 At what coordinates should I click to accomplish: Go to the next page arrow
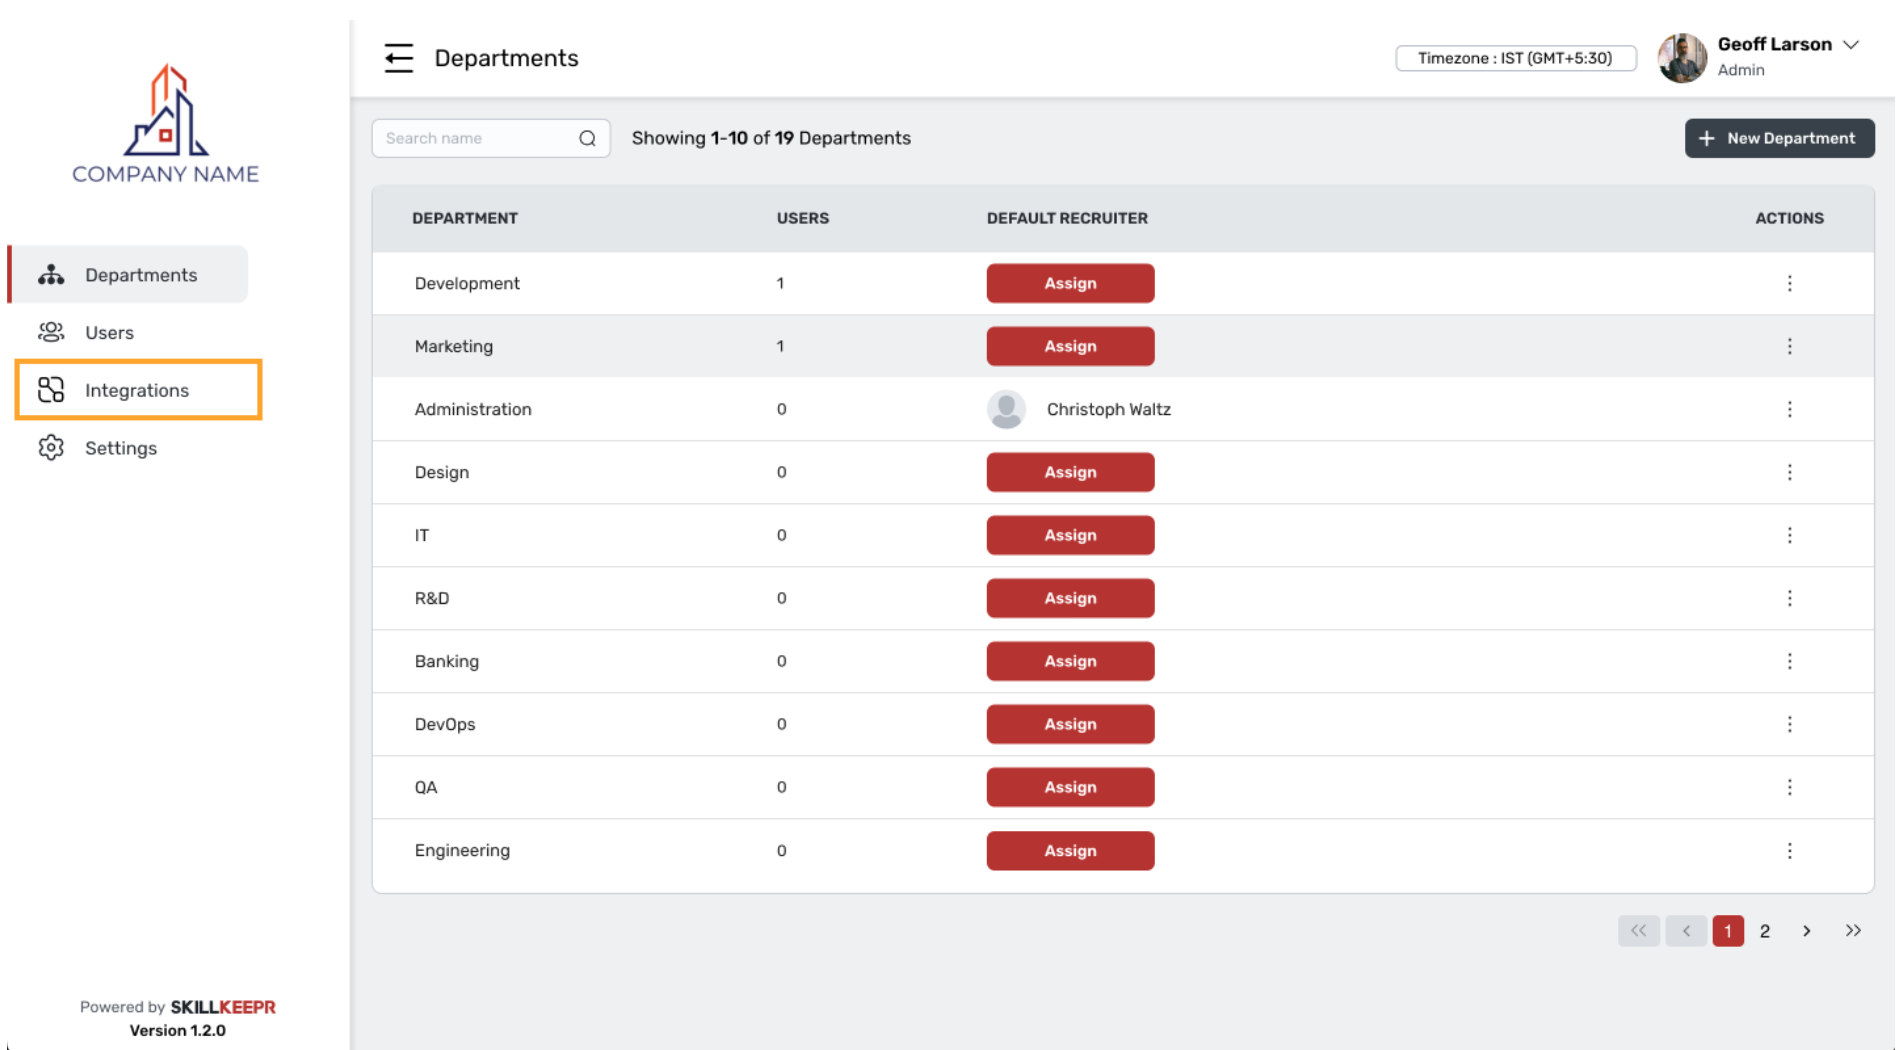pos(1806,931)
